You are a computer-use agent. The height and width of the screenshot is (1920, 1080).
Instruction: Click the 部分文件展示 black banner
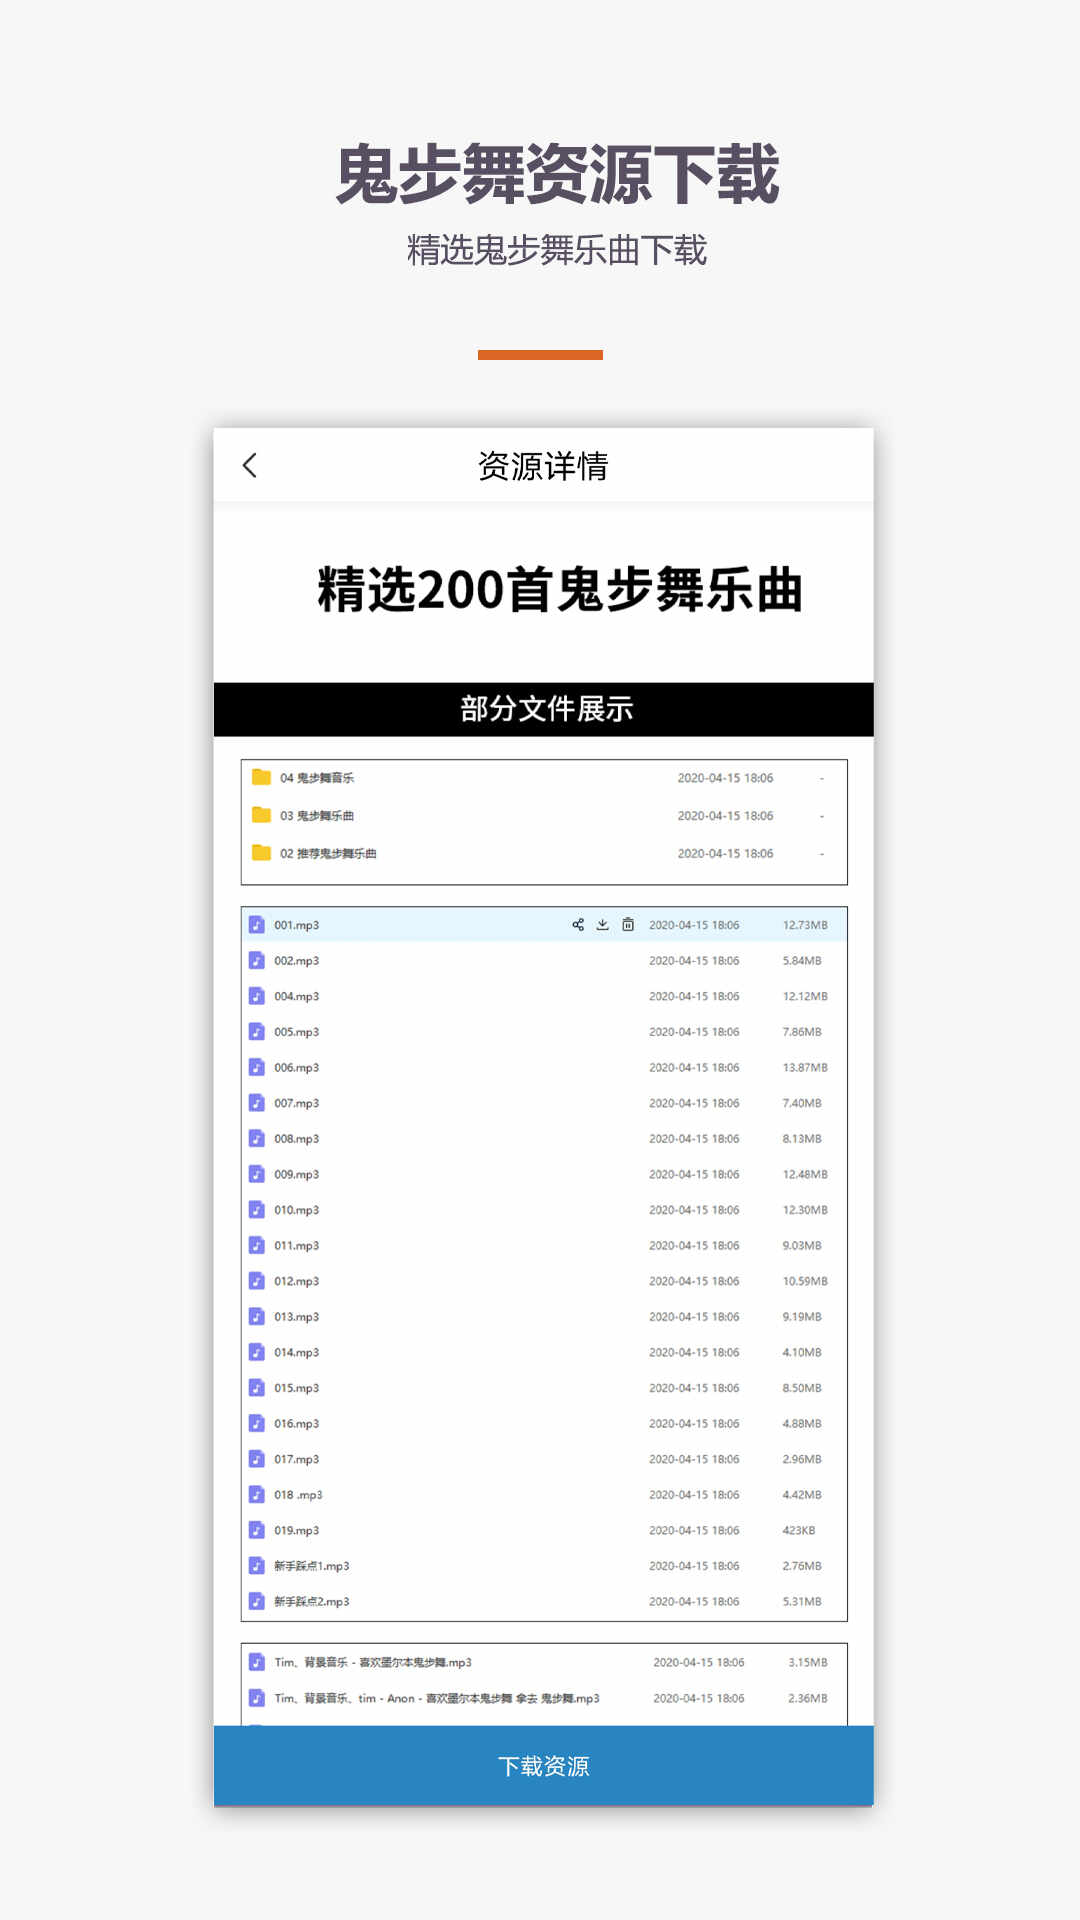(x=544, y=709)
